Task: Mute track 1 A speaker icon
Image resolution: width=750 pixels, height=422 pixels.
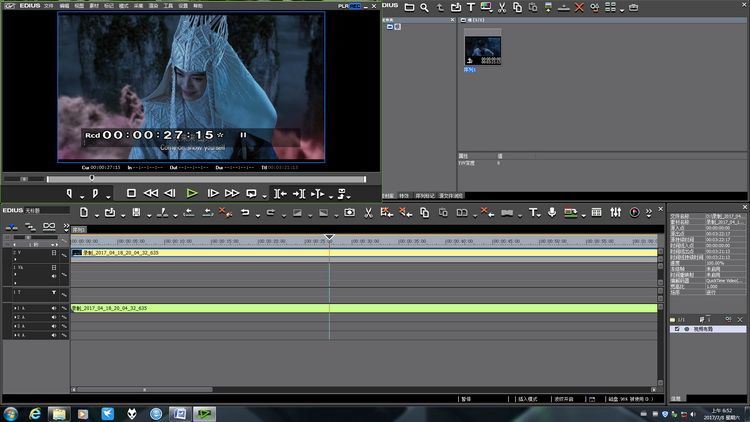Action: click(54, 308)
